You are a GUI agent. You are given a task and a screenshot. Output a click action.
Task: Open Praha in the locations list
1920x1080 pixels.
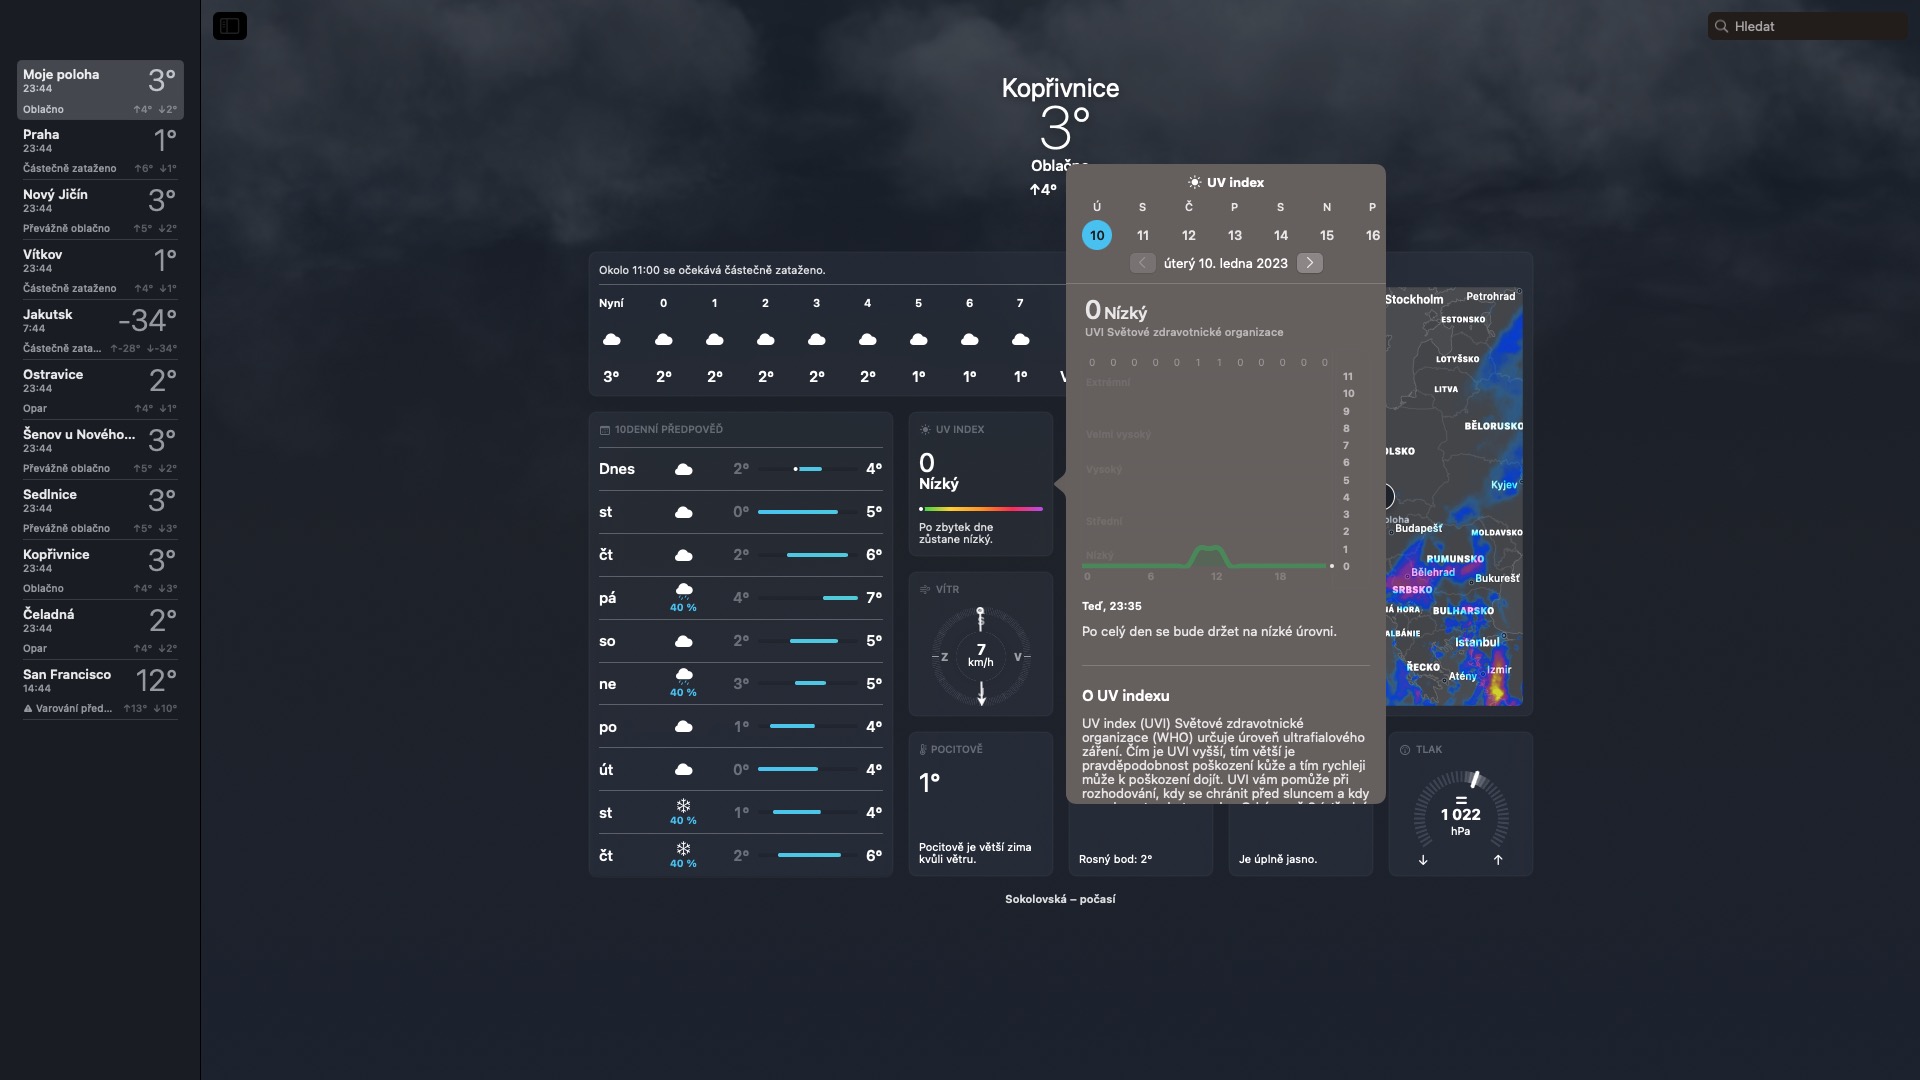click(99, 150)
